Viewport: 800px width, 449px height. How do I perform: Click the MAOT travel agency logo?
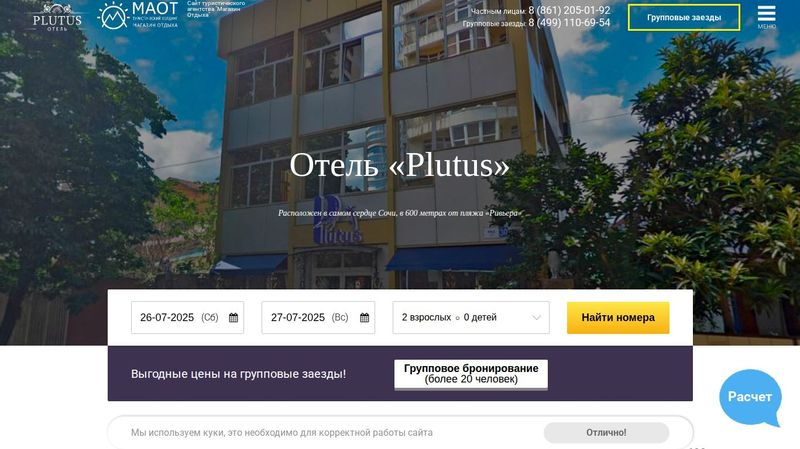(x=138, y=15)
